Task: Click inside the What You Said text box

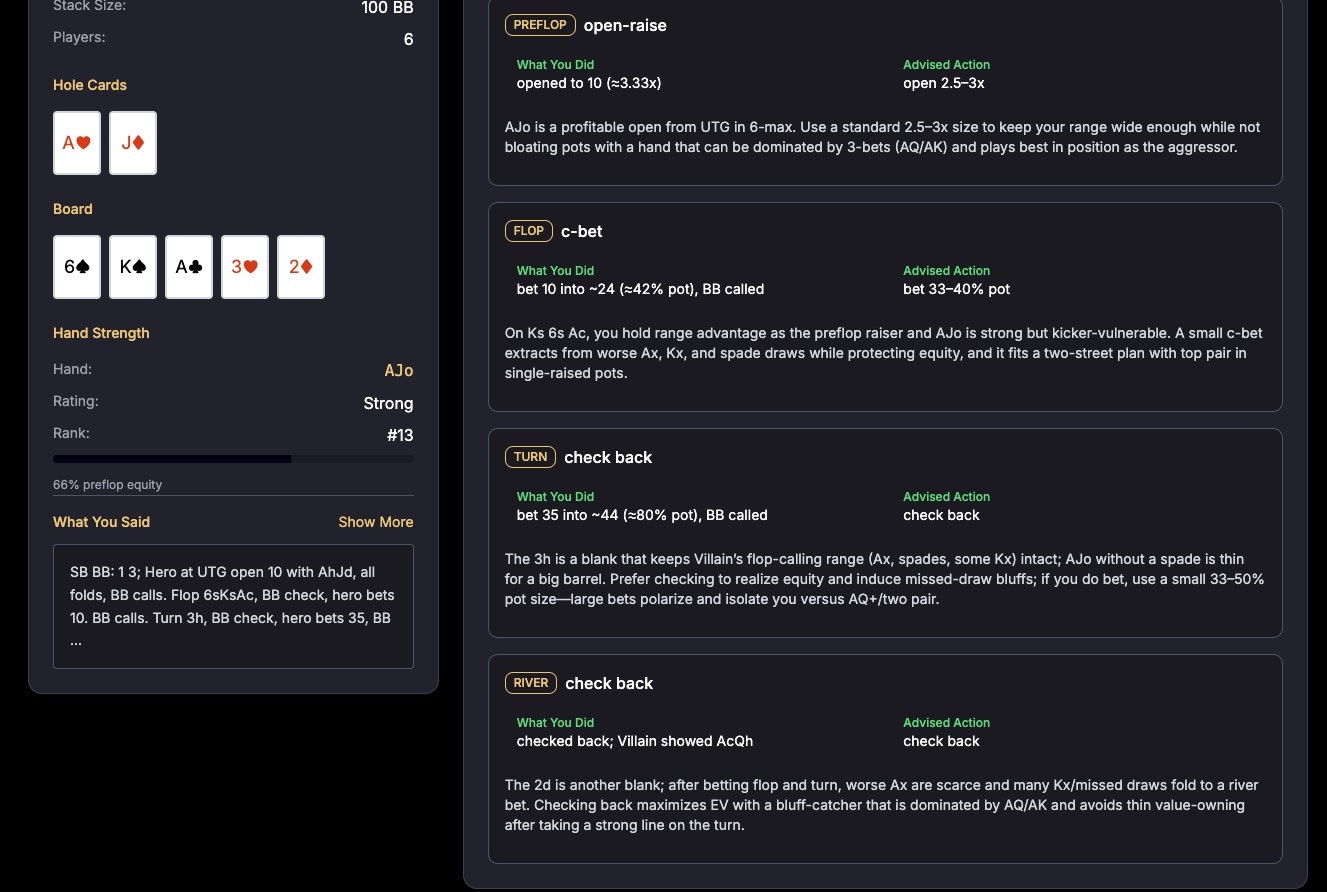Action: pos(232,605)
